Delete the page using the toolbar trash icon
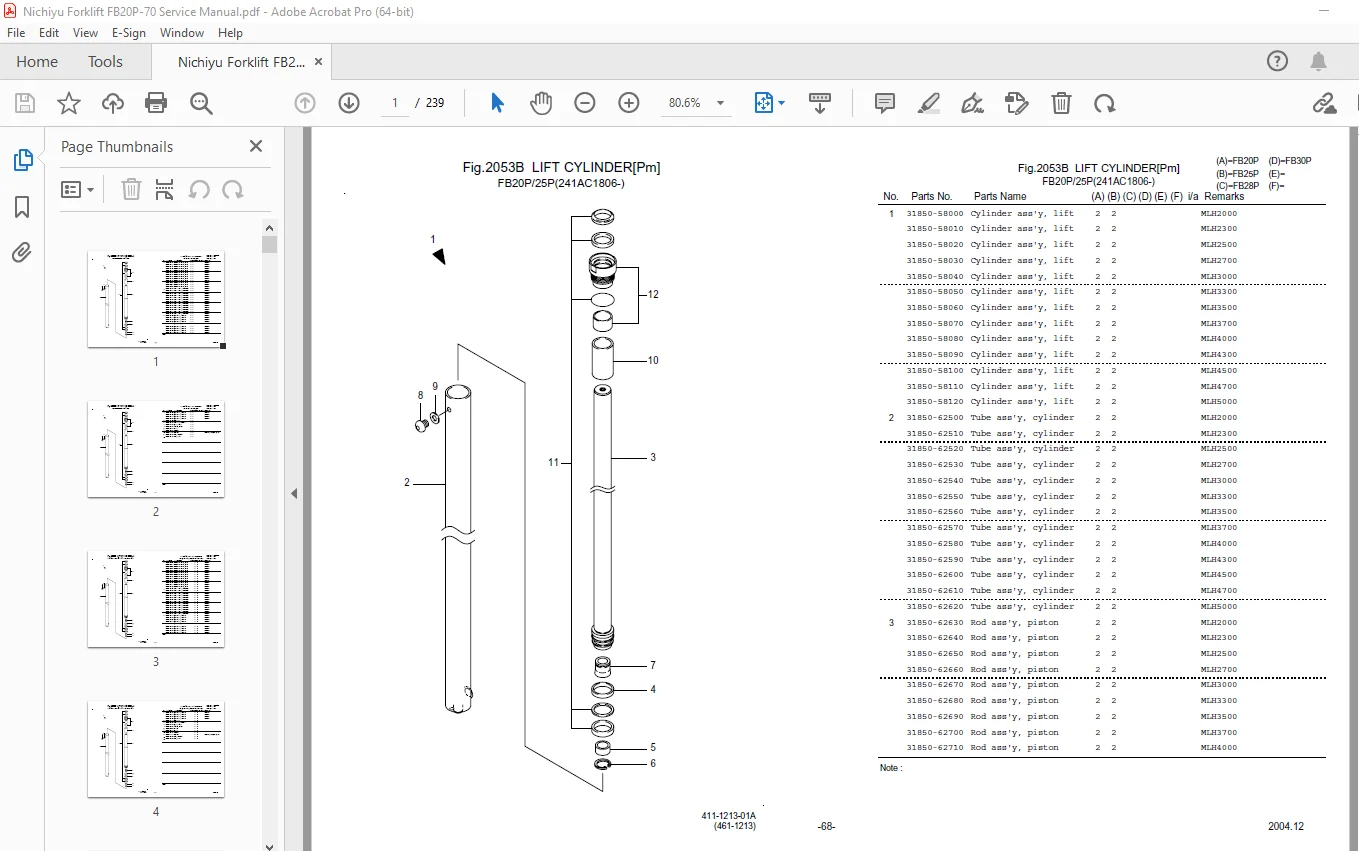Screen dimensions: 1359x851 point(1061,103)
